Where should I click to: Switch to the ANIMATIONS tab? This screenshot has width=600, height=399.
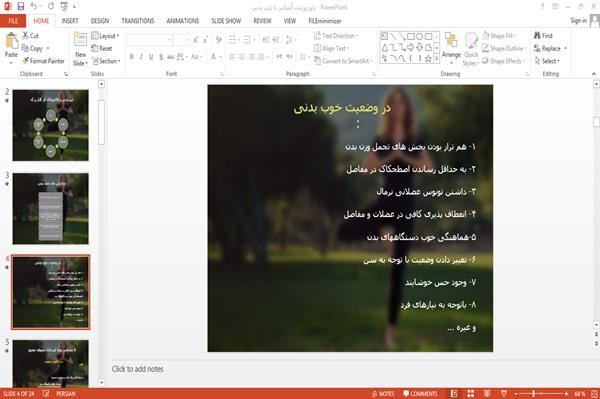[183, 21]
